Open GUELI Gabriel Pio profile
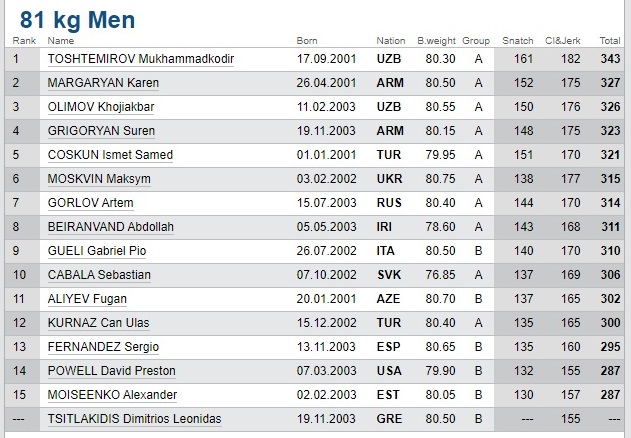Viewport: 631px width, 438px height. [x=97, y=251]
